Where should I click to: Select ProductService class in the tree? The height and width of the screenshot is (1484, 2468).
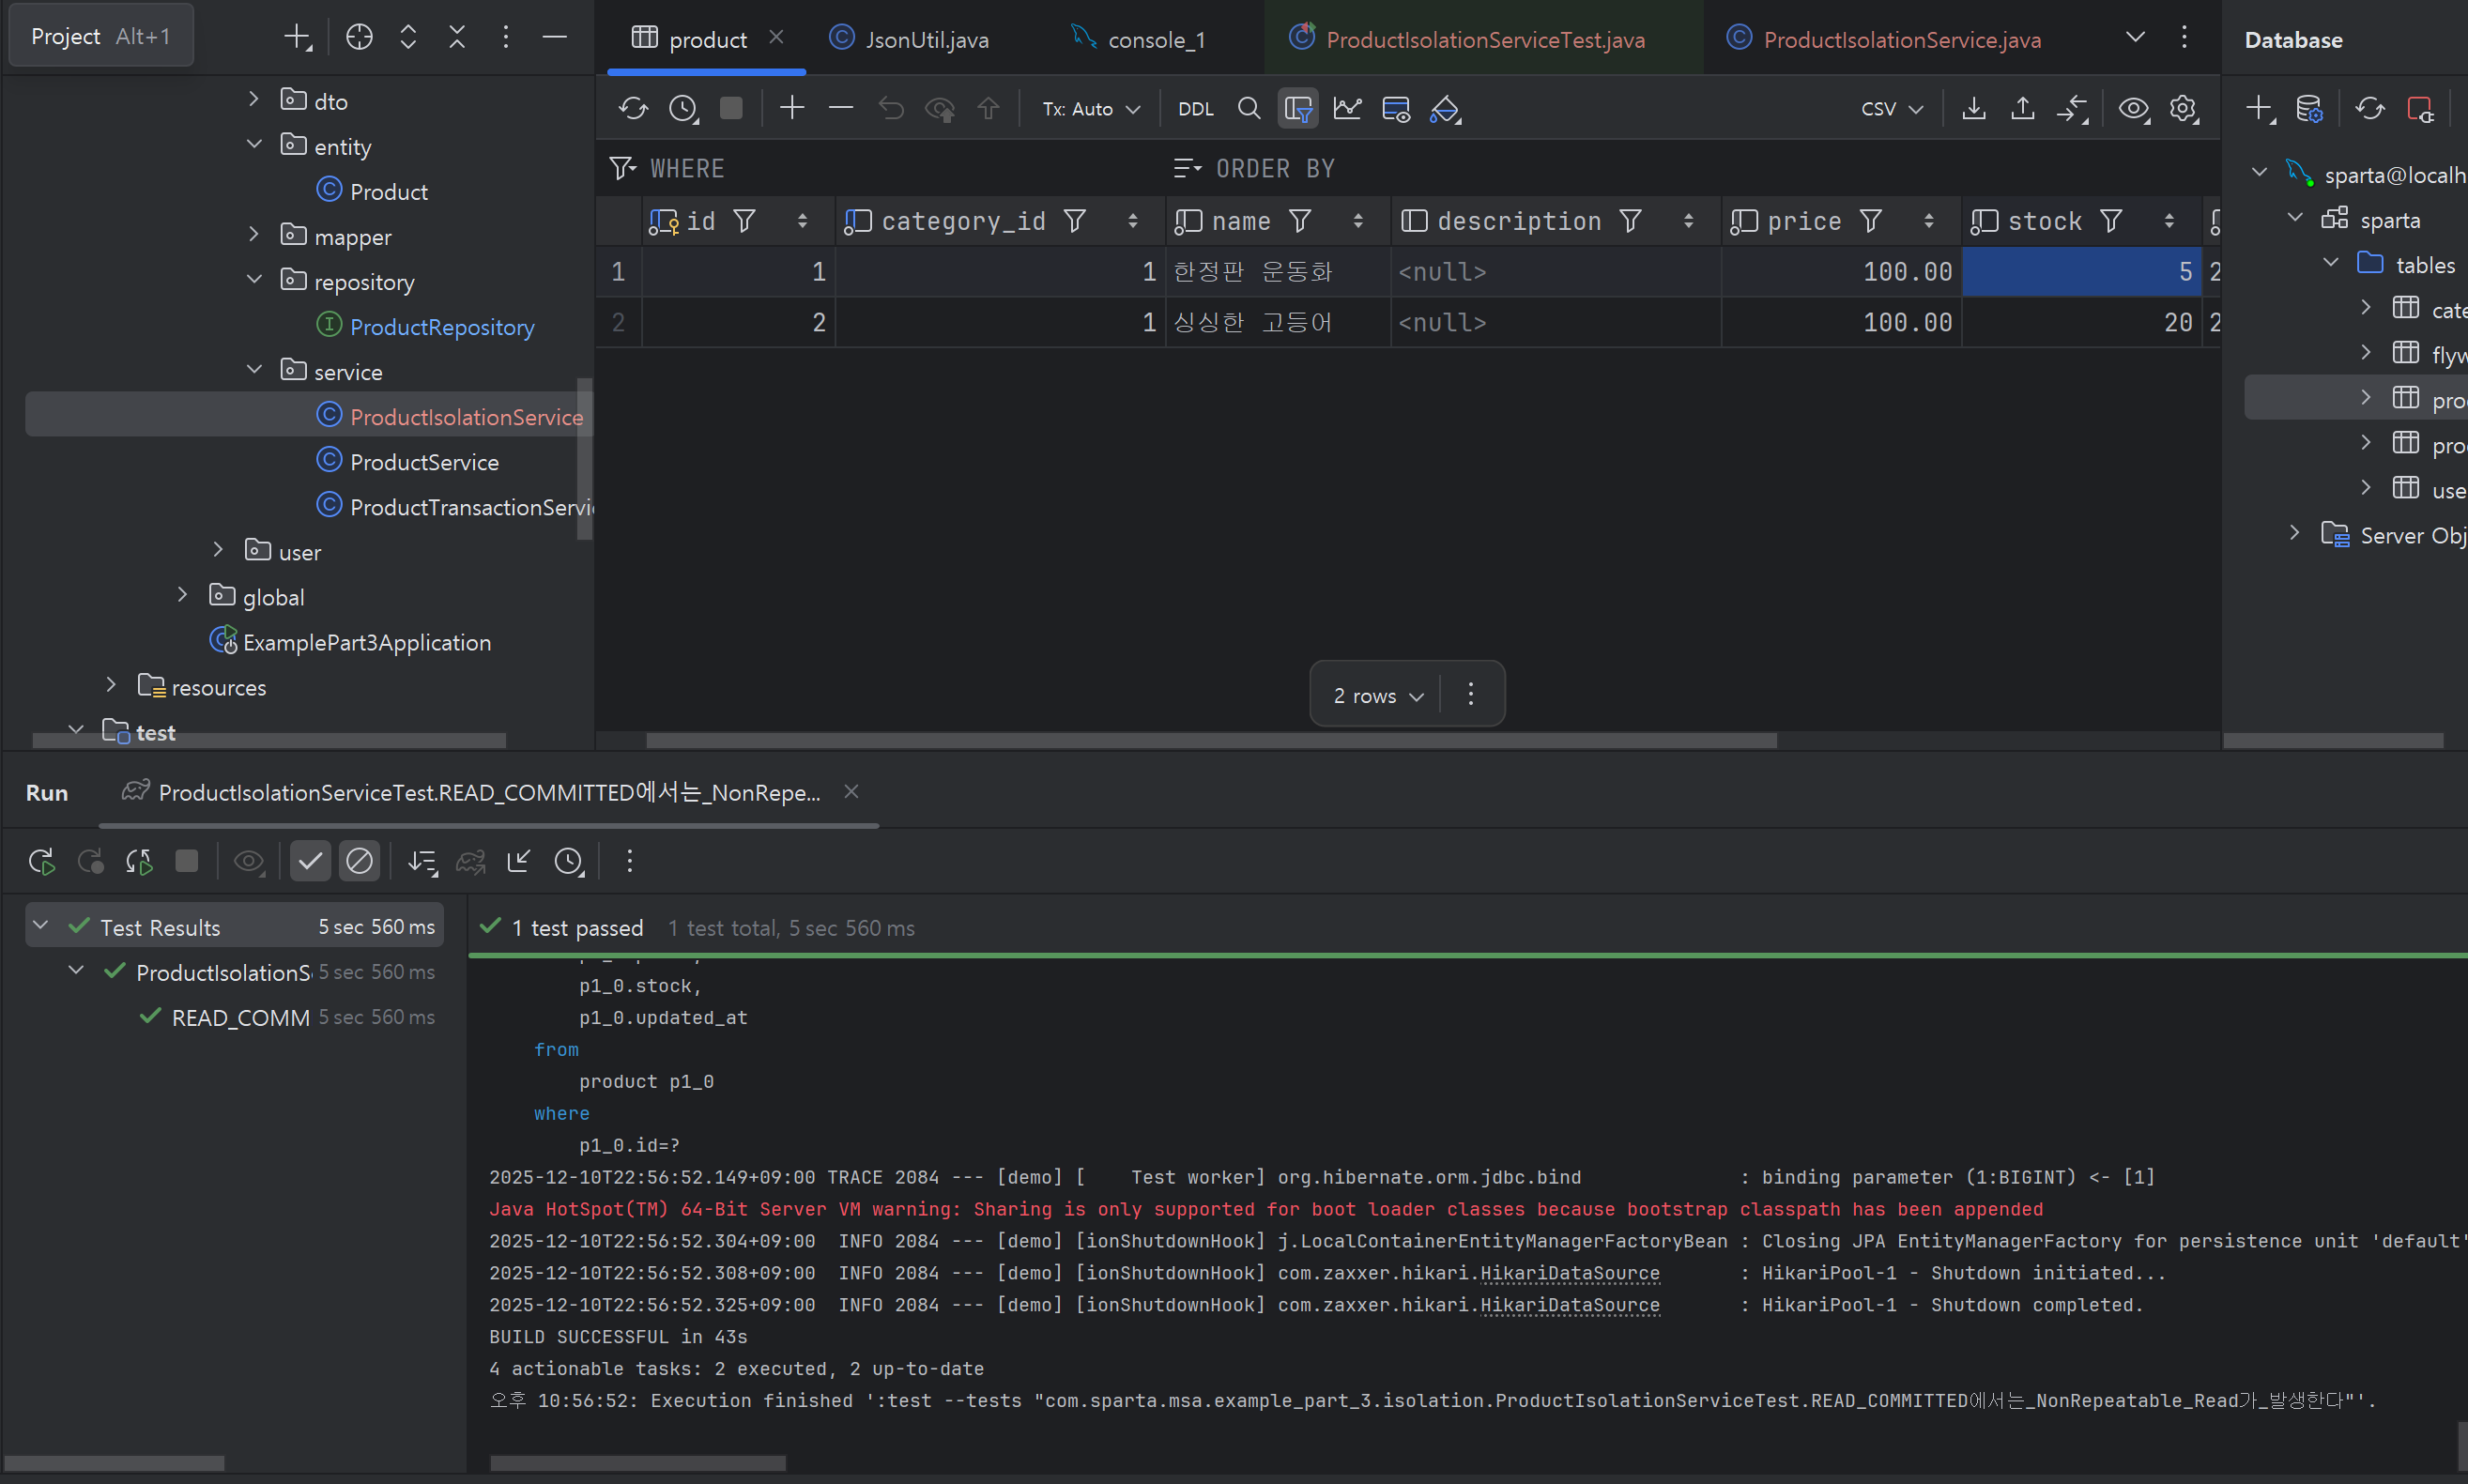tap(423, 461)
